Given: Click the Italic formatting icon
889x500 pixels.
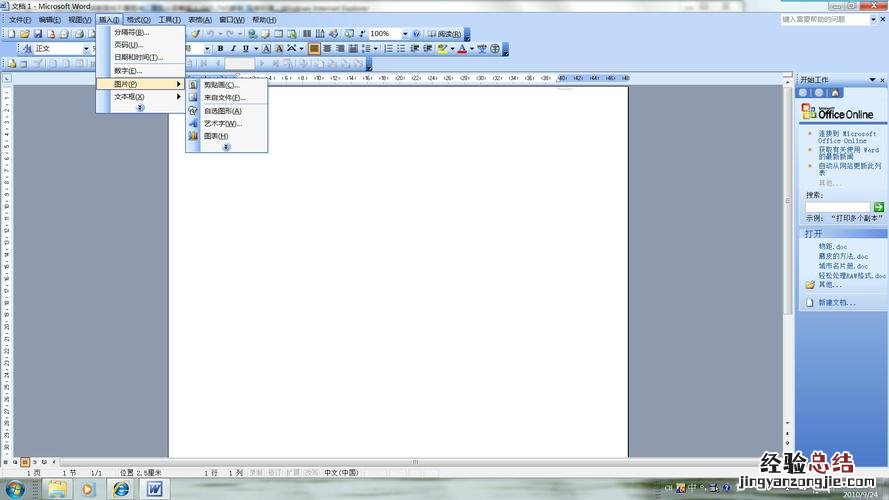Looking at the screenshot, I should pyautogui.click(x=232, y=48).
